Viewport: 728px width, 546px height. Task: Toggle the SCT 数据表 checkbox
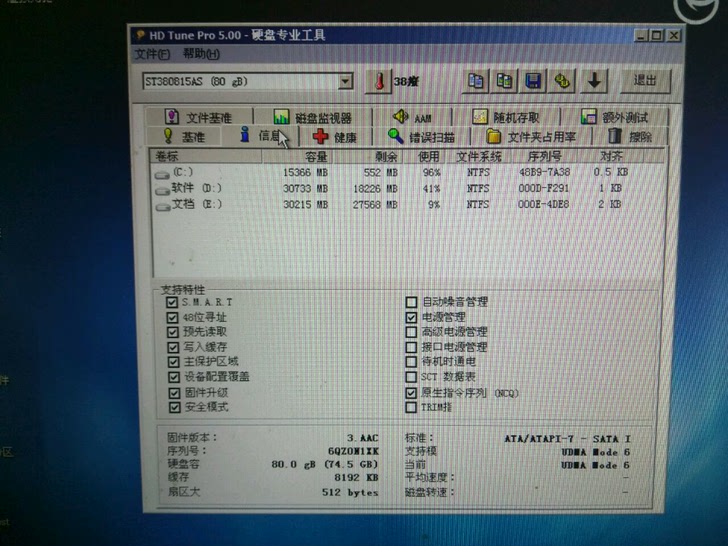(x=411, y=377)
